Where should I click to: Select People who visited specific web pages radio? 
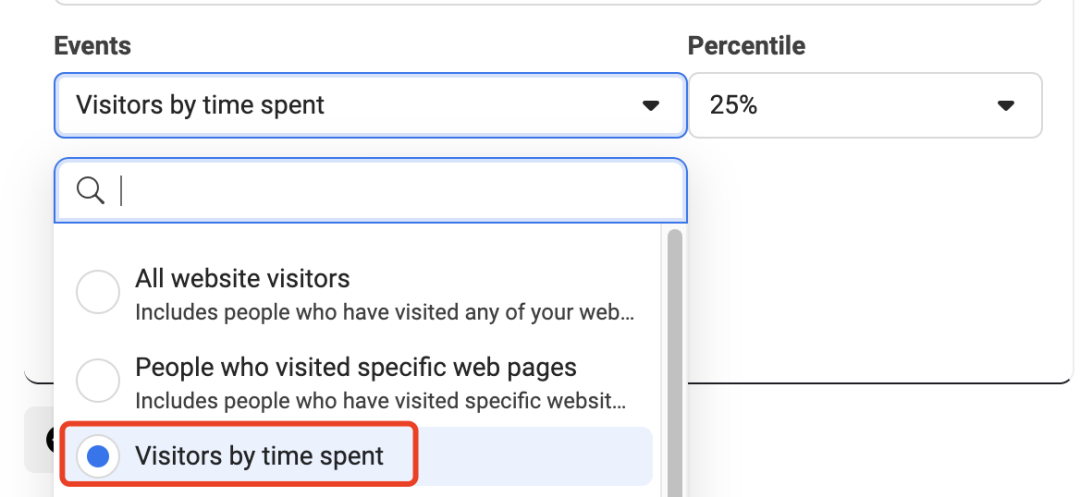[98, 382]
